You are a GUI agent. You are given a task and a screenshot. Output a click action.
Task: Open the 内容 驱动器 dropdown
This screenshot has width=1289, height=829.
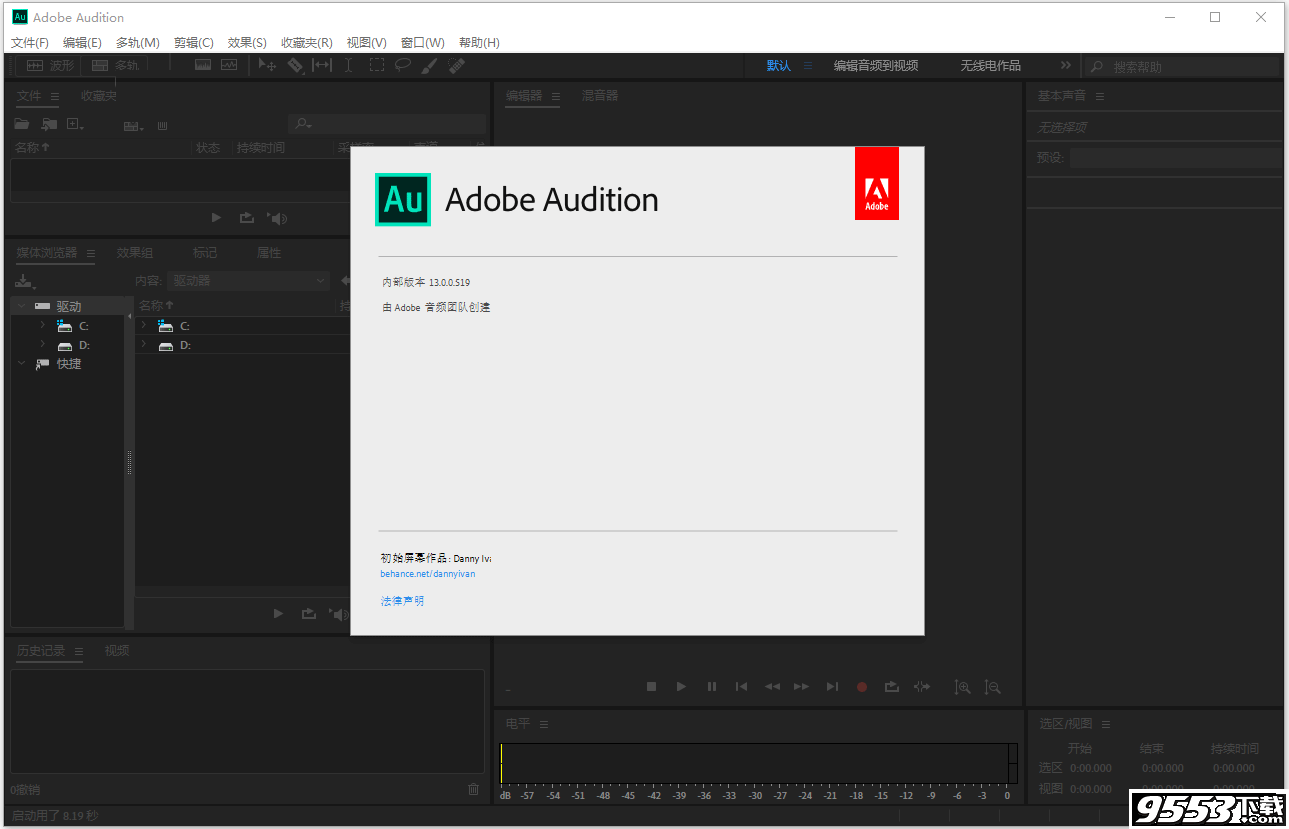pos(248,281)
